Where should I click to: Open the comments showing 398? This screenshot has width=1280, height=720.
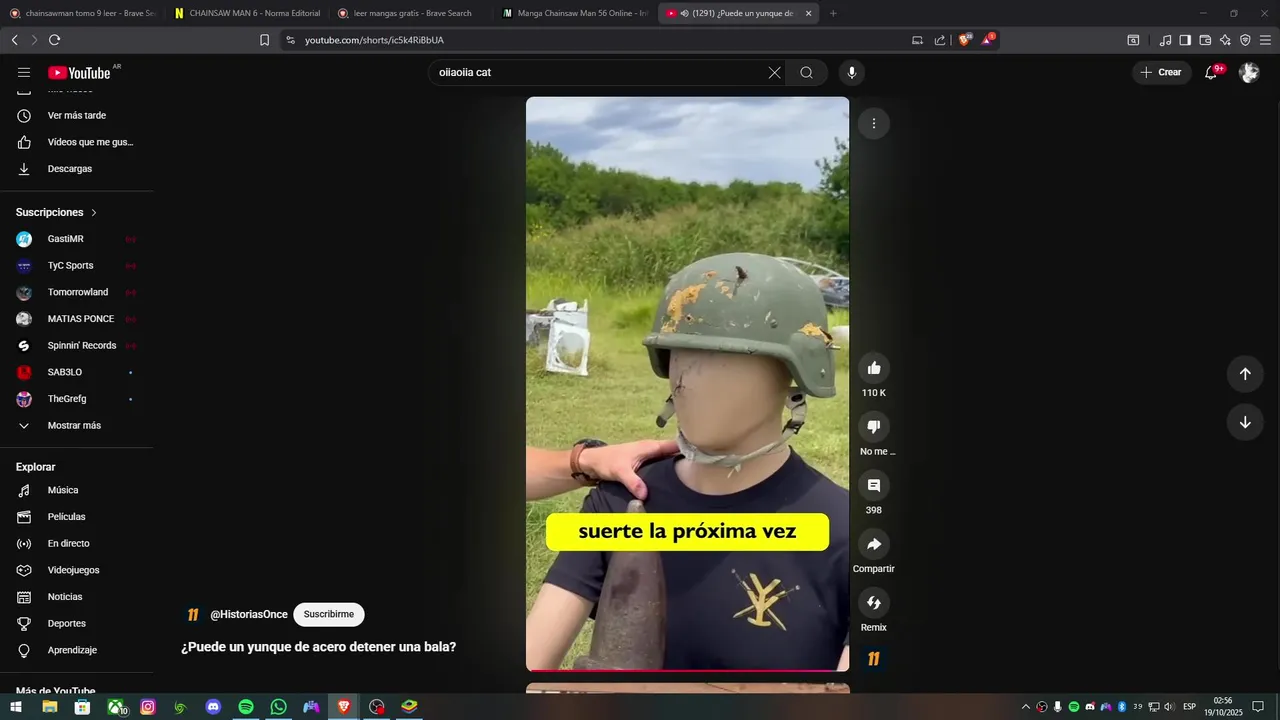pos(874,485)
